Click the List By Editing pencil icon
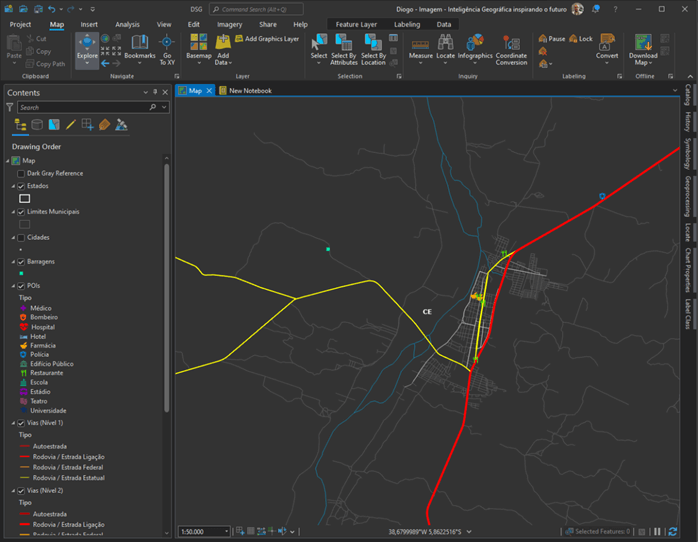Screen dimensions: 698x542 [71, 125]
